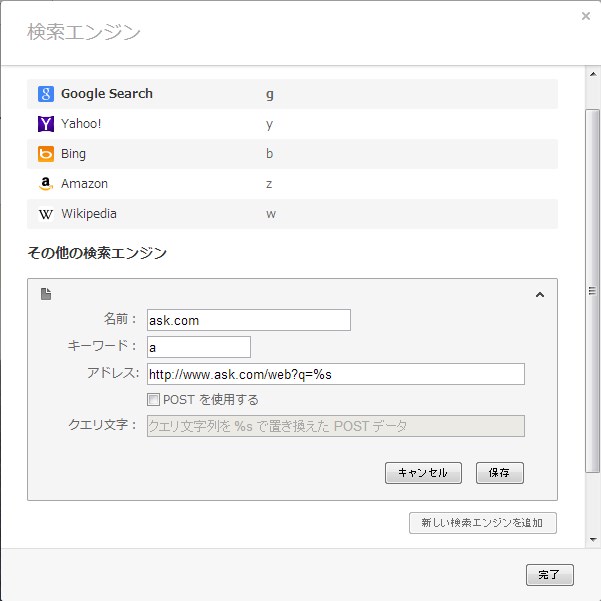The width and height of the screenshot is (601, 601).
Task: Click the disabled クエリ文字 POST data field
Action: [x=336, y=426]
